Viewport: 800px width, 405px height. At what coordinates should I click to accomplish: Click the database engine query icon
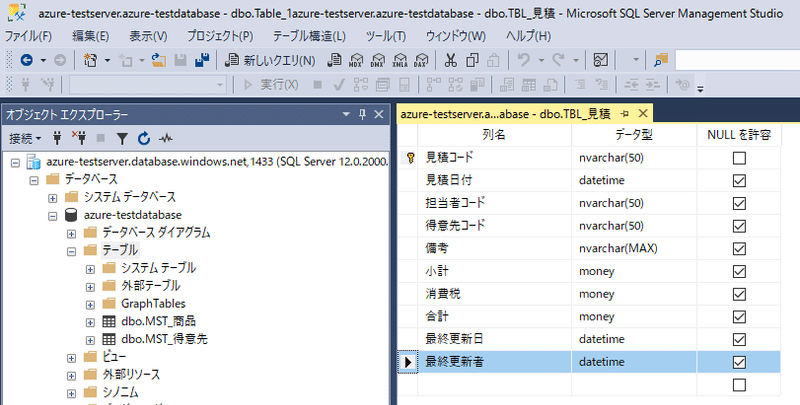(334, 60)
